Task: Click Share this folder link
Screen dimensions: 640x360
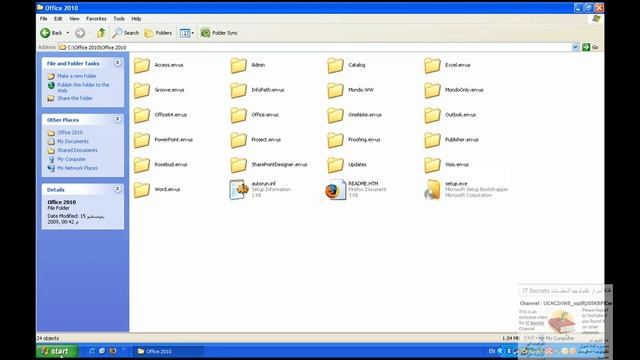Action: (75, 98)
